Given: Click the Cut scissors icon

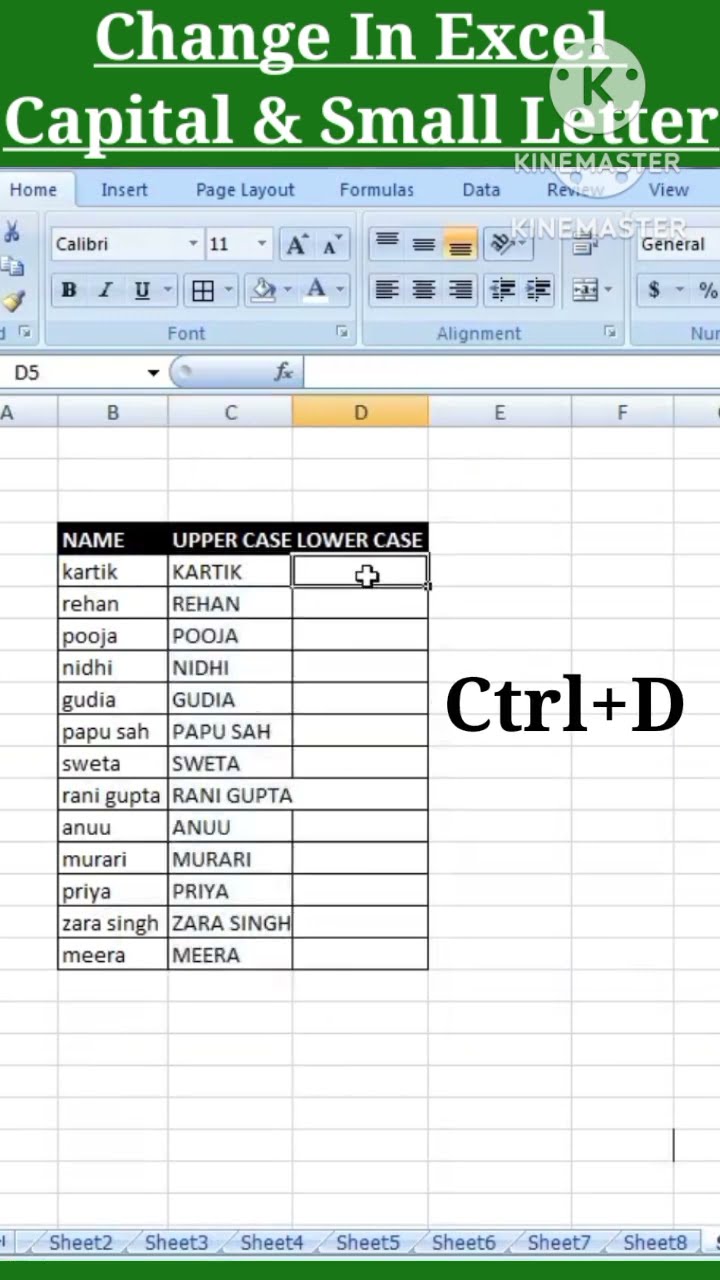Looking at the screenshot, I should [x=12, y=233].
